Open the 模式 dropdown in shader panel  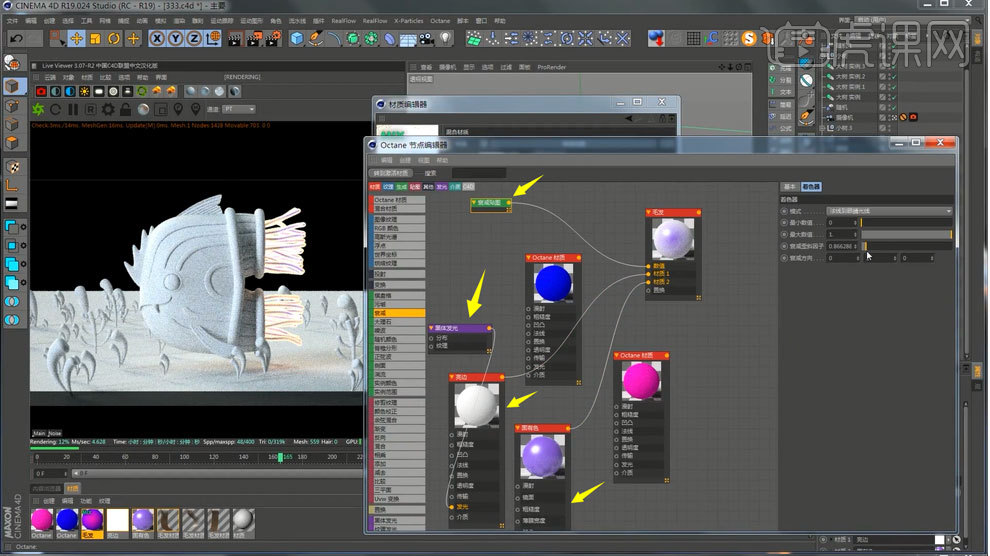(x=889, y=211)
